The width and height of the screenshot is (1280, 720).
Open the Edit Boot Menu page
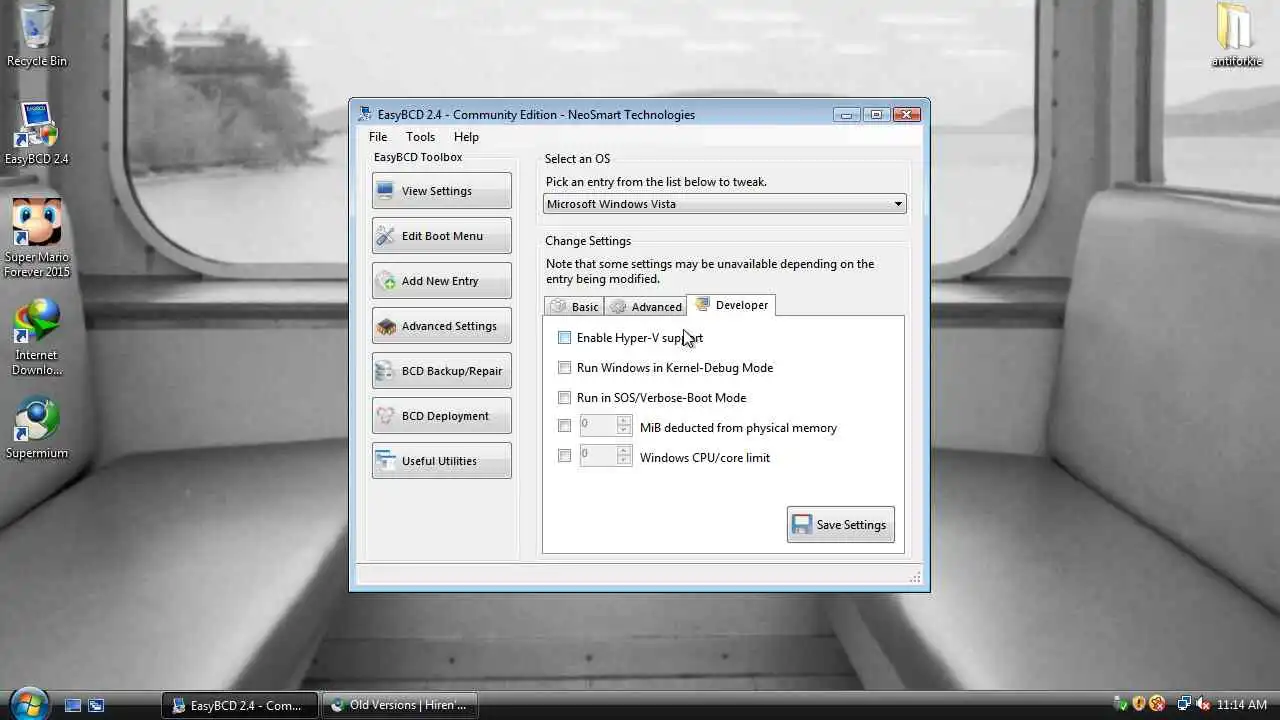pos(441,236)
